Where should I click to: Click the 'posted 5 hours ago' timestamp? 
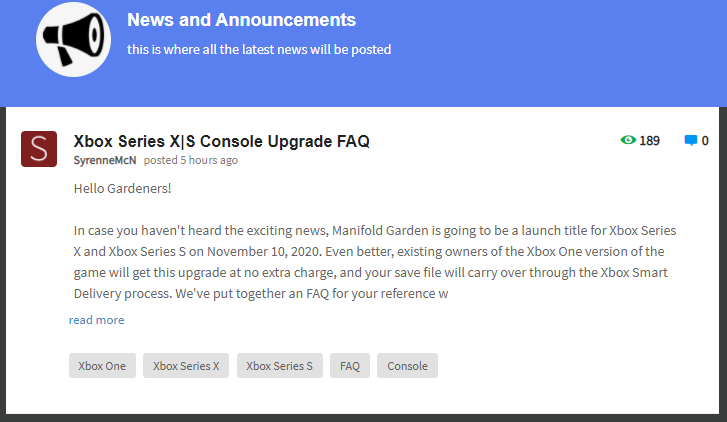click(190, 160)
